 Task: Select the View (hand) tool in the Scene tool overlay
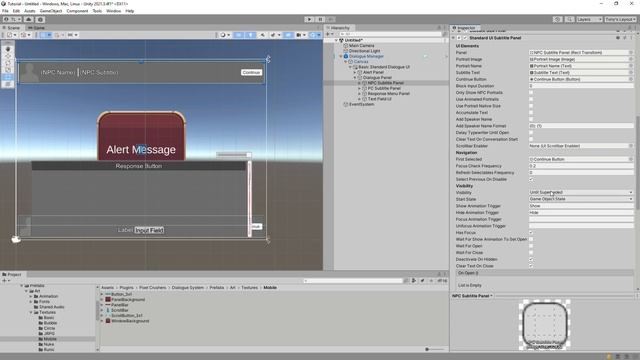8,49
